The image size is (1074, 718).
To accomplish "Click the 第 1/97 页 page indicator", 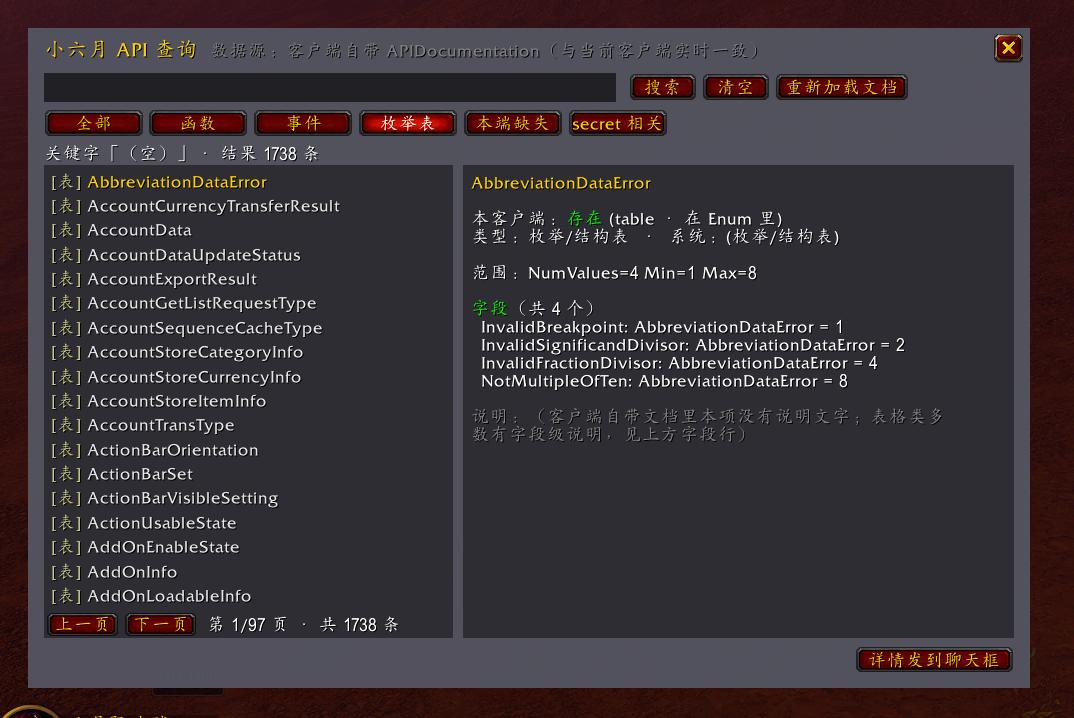I will pos(248,625).
